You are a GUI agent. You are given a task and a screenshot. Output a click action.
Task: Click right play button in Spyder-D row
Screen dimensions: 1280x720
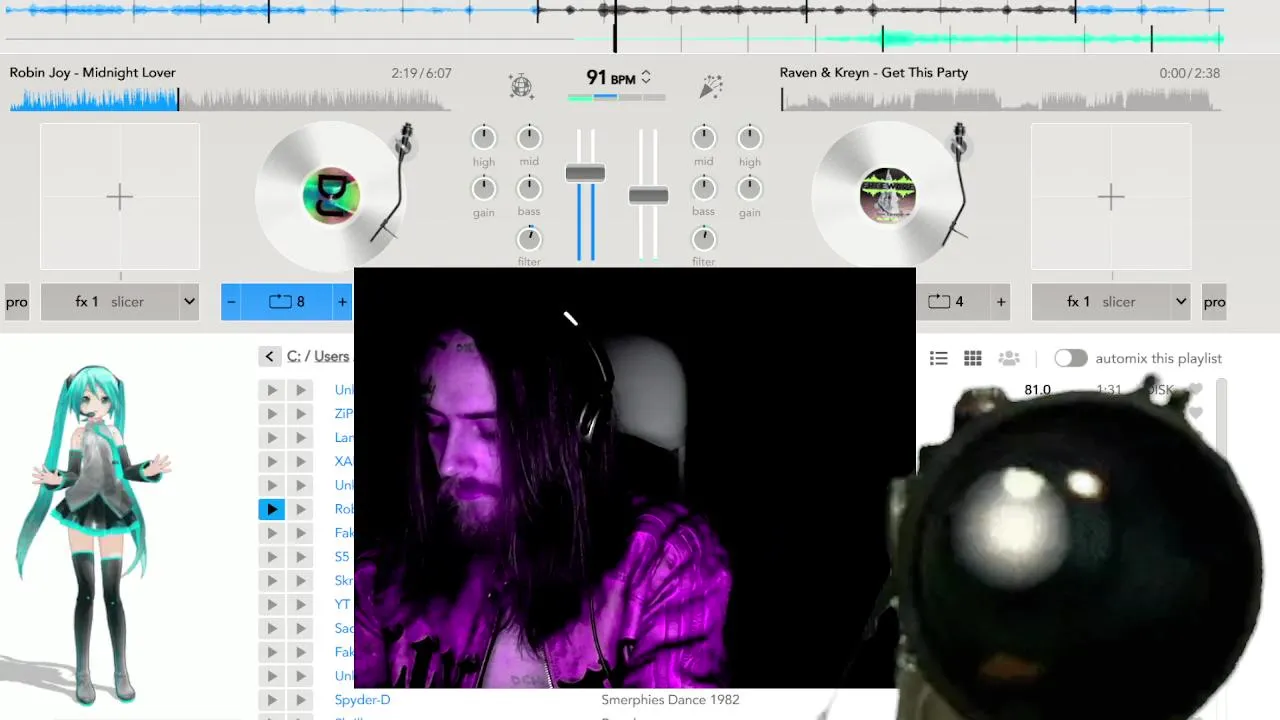click(x=300, y=700)
